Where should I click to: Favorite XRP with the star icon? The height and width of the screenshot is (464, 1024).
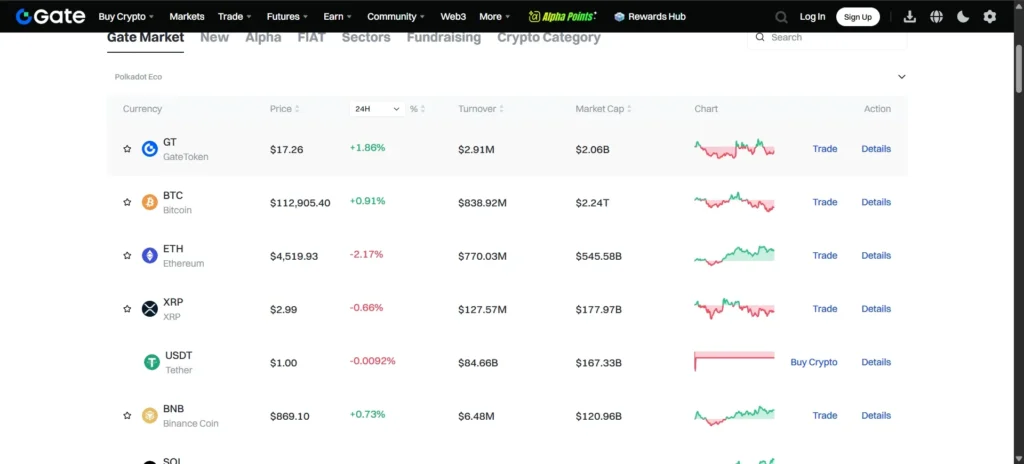(x=127, y=309)
